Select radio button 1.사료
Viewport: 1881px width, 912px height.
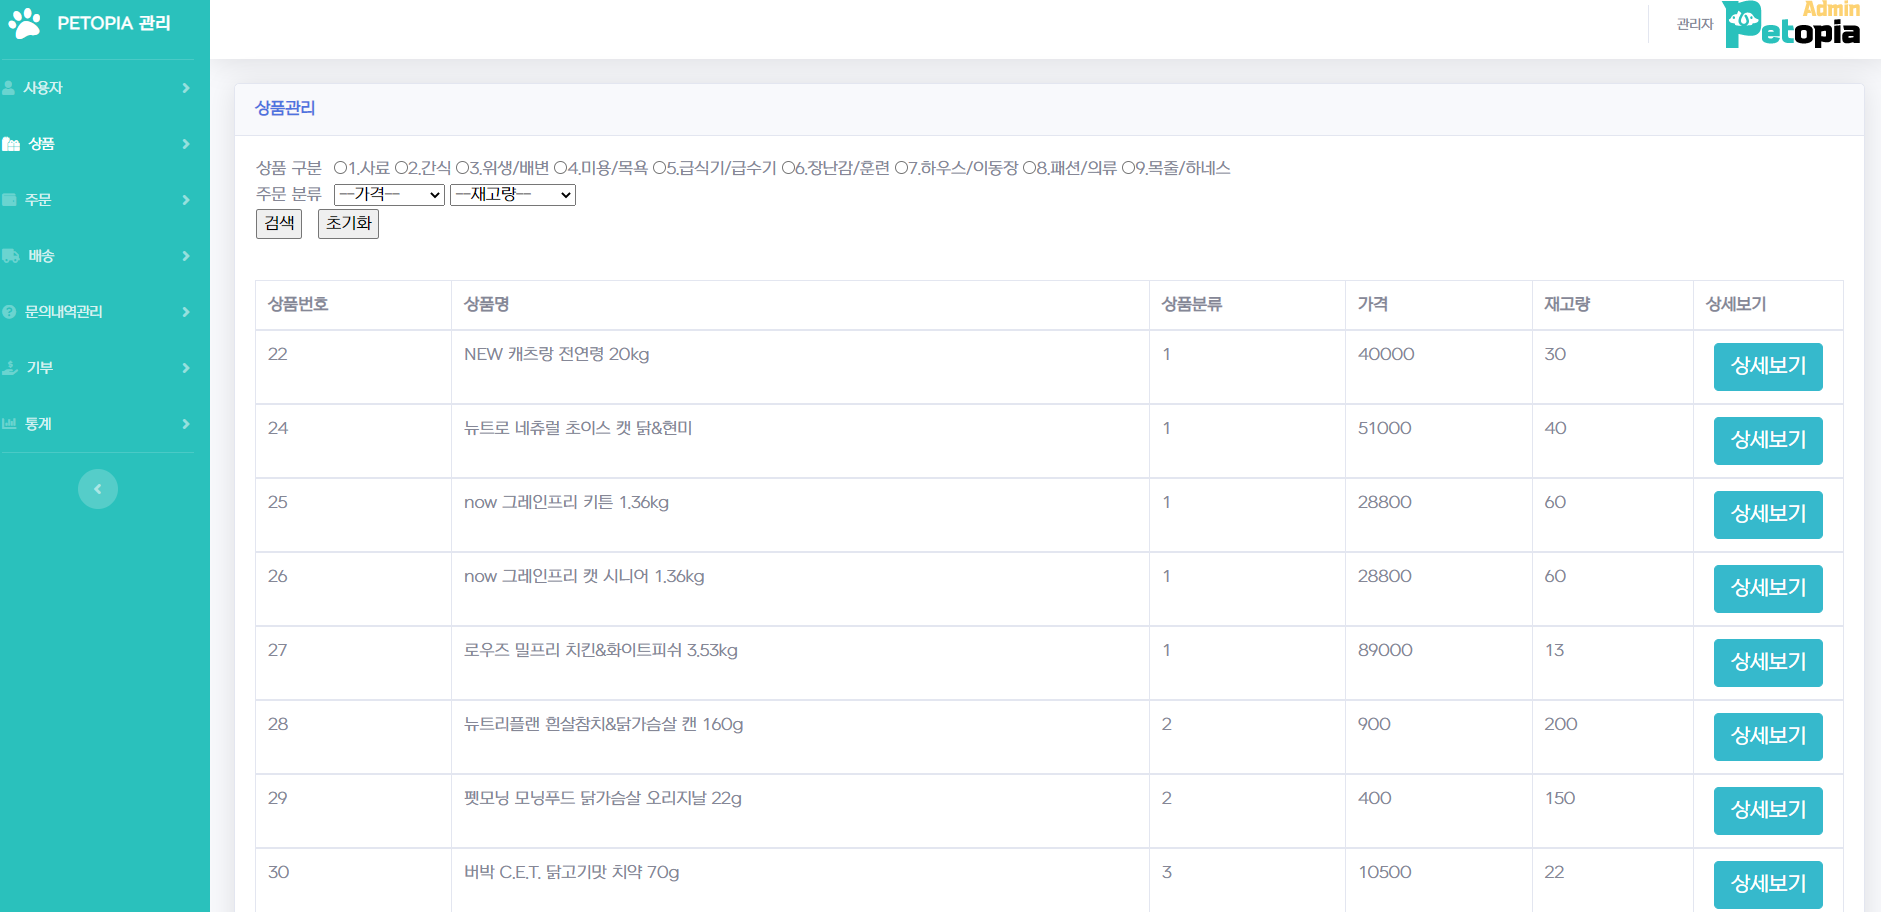coord(341,168)
